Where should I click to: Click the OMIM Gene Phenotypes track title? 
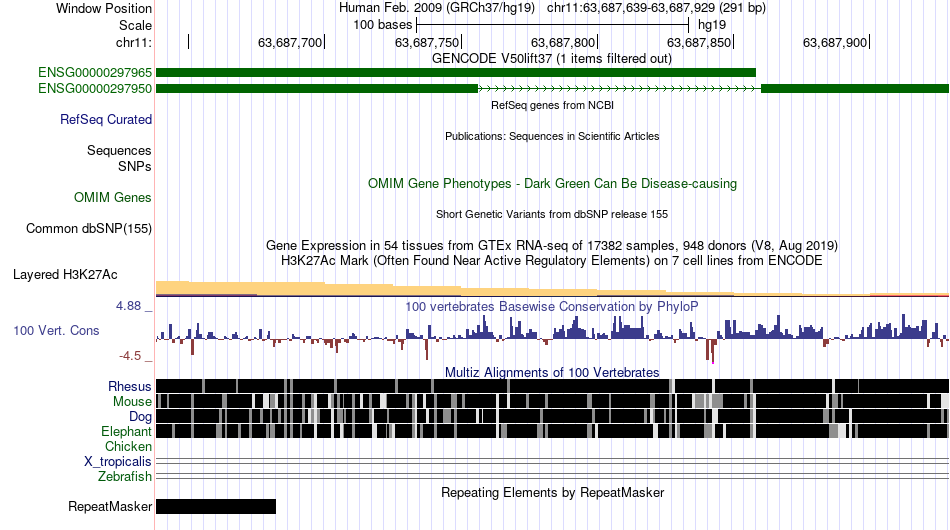click(553, 184)
